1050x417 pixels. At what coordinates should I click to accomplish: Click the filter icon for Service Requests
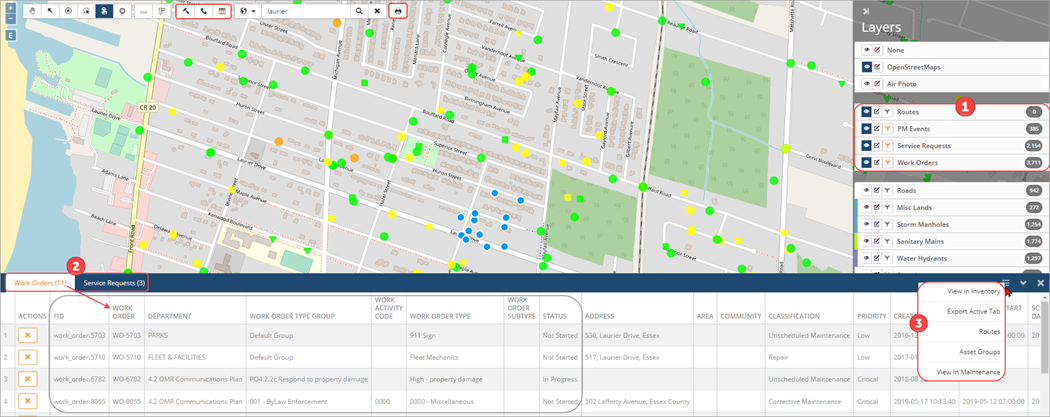coord(887,145)
